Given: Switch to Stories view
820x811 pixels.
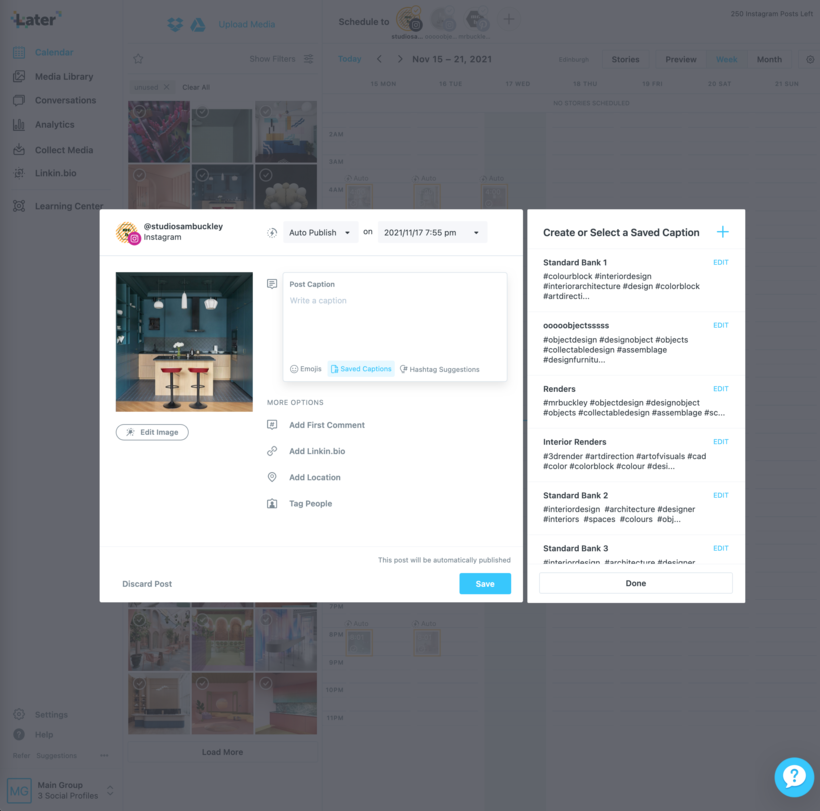Looking at the screenshot, I should (x=625, y=59).
